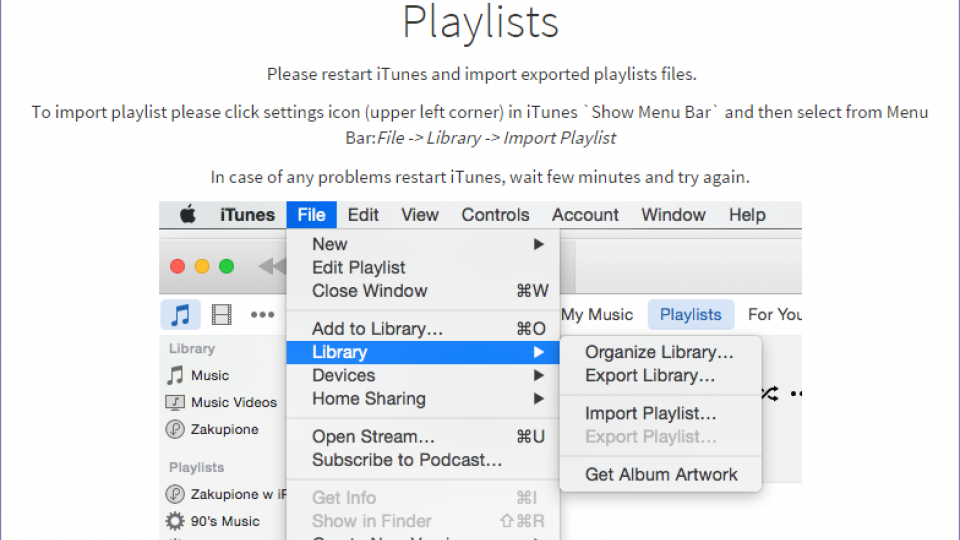
Task: Switch to My Music tab
Action: pos(597,315)
